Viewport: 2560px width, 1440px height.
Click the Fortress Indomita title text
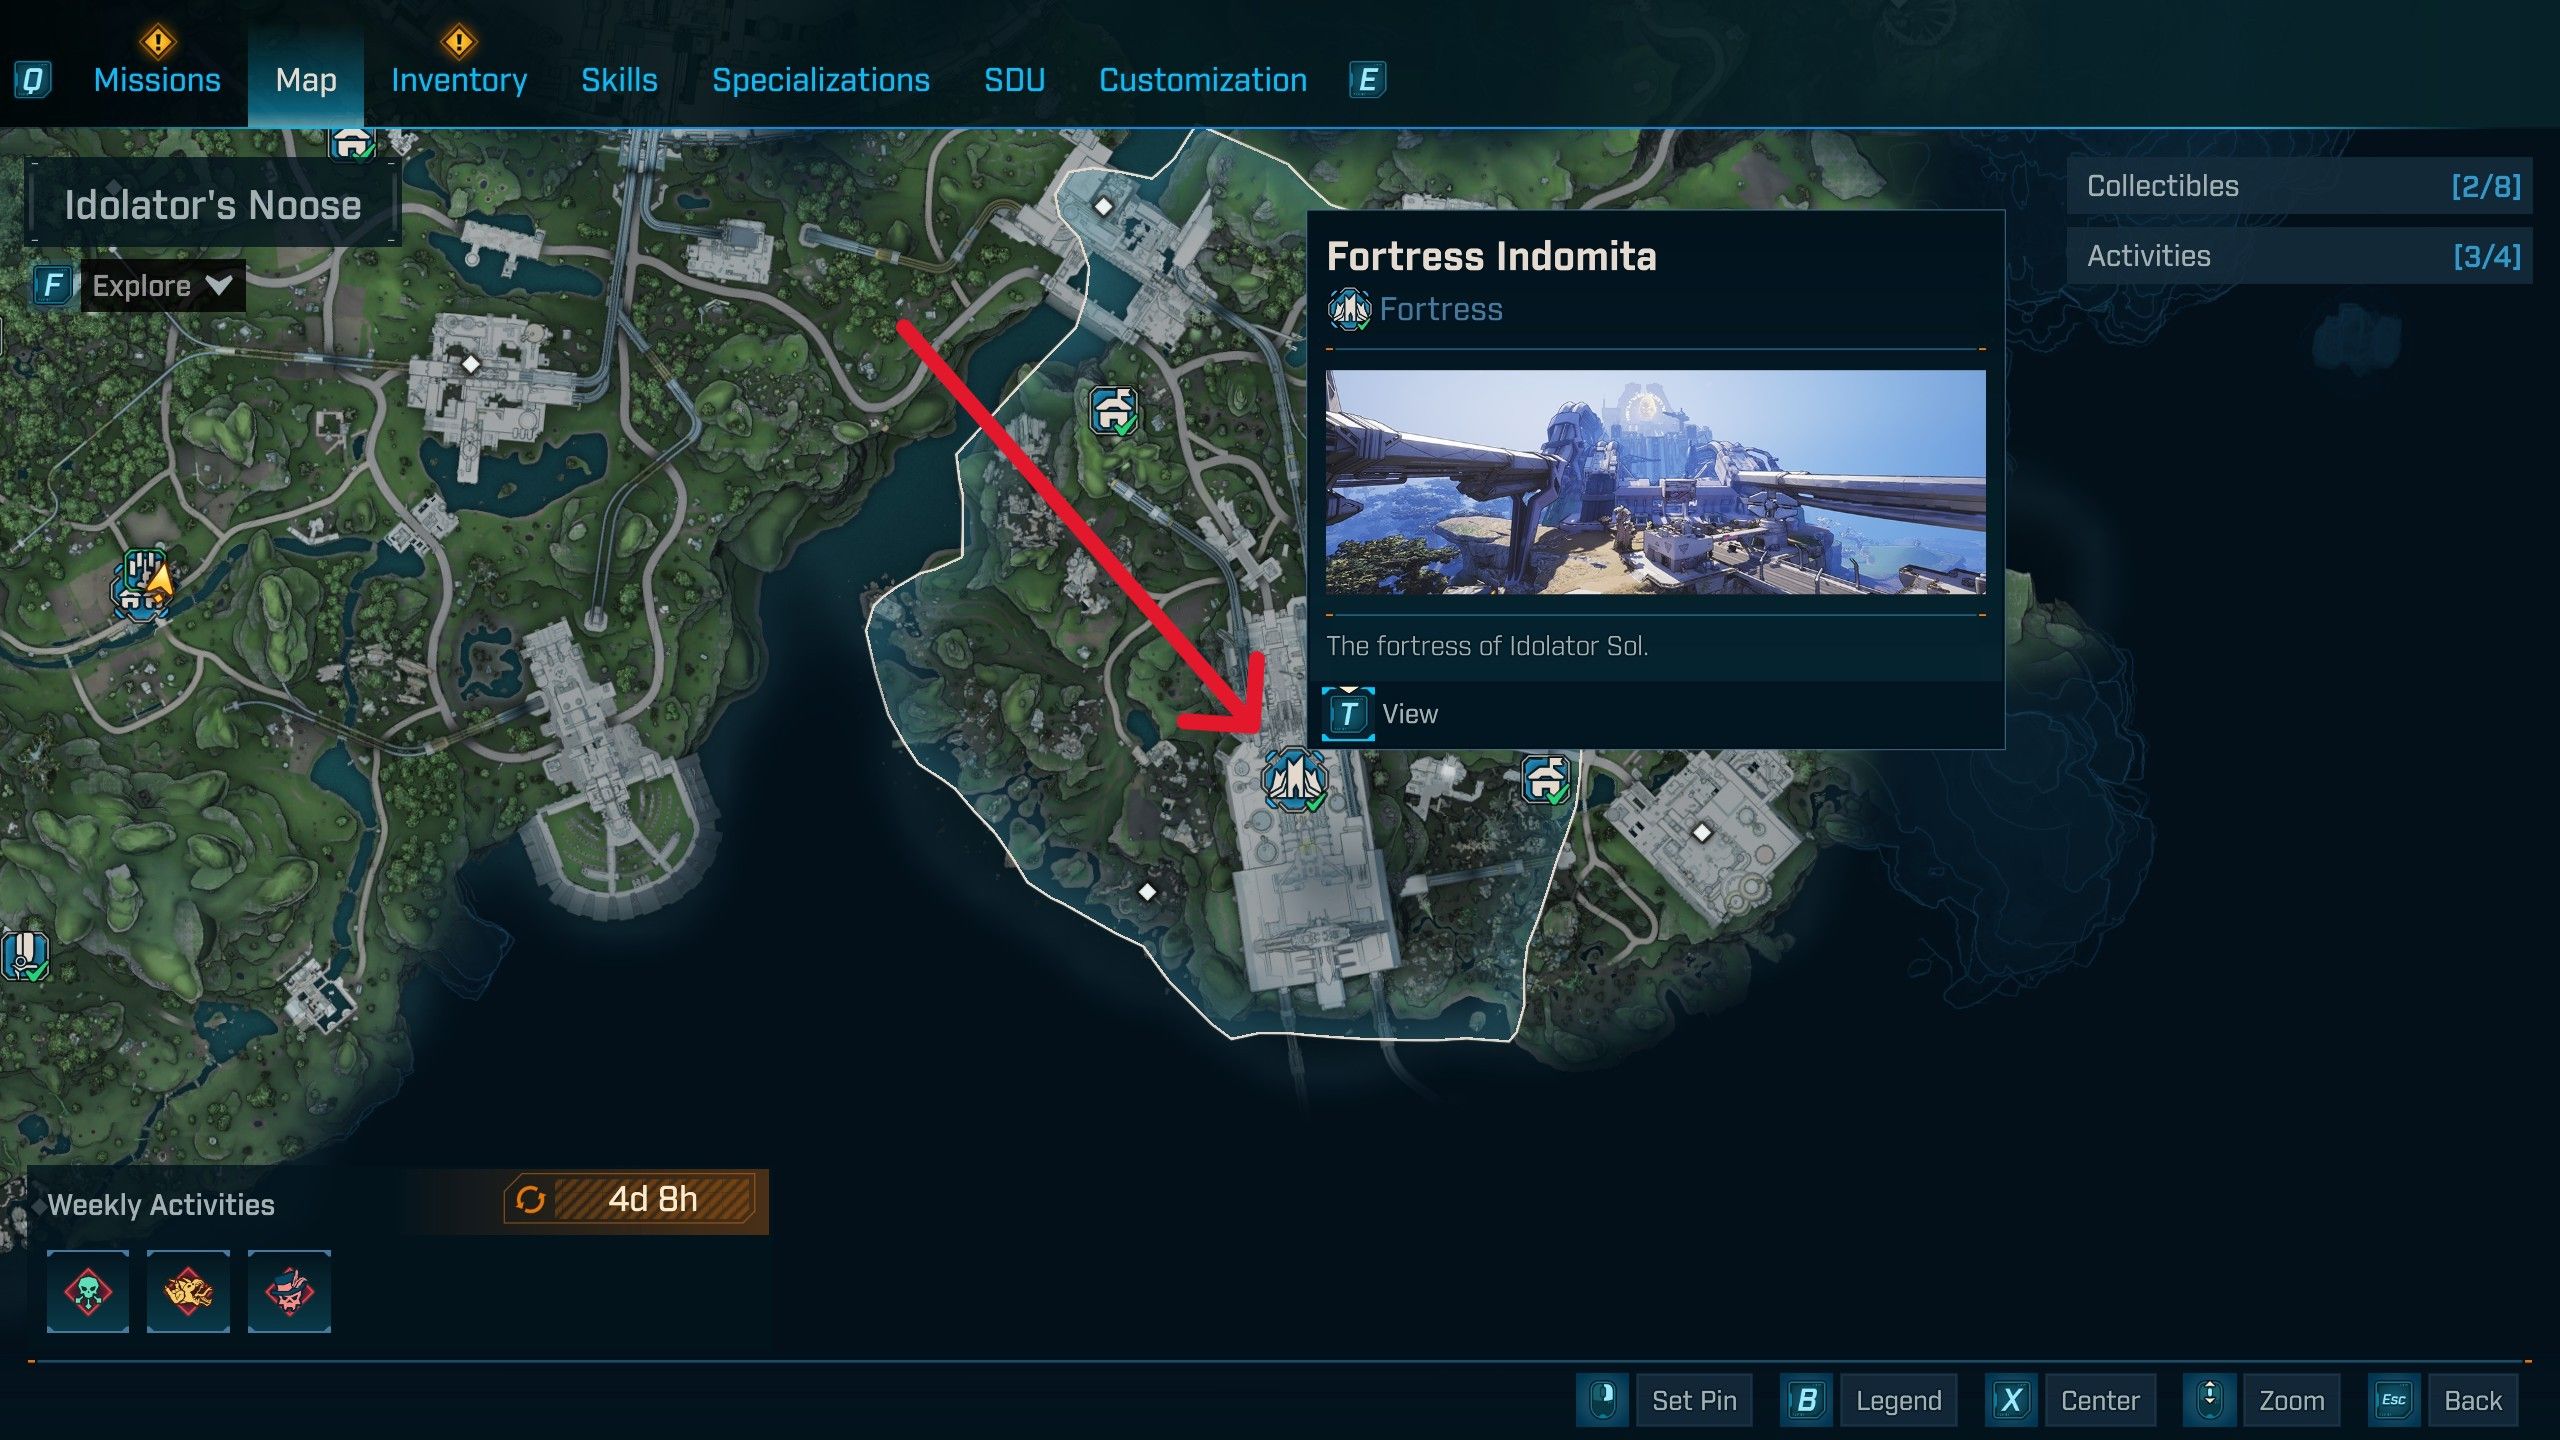point(1491,257)
